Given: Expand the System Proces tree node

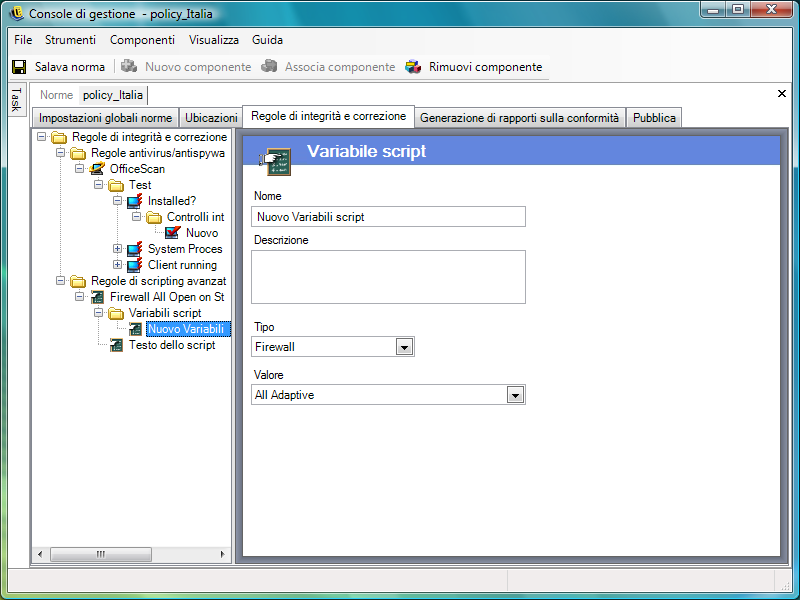Looking at the screenshot, I should tap(117, 248).
